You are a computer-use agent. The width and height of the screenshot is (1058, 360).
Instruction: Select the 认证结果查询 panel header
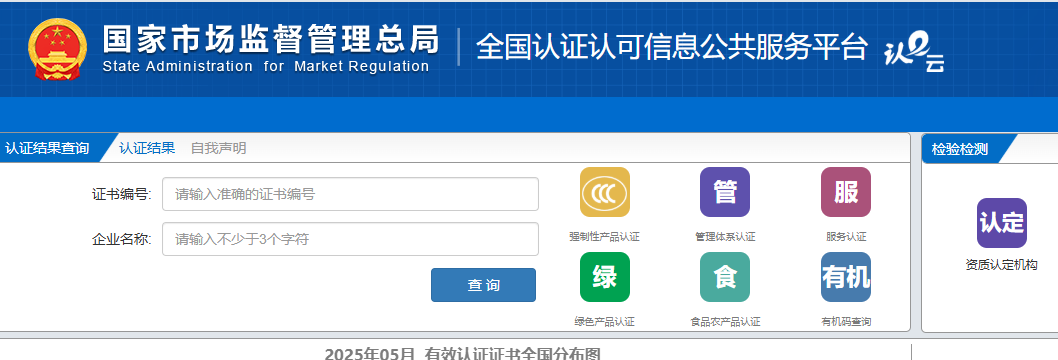47,148
